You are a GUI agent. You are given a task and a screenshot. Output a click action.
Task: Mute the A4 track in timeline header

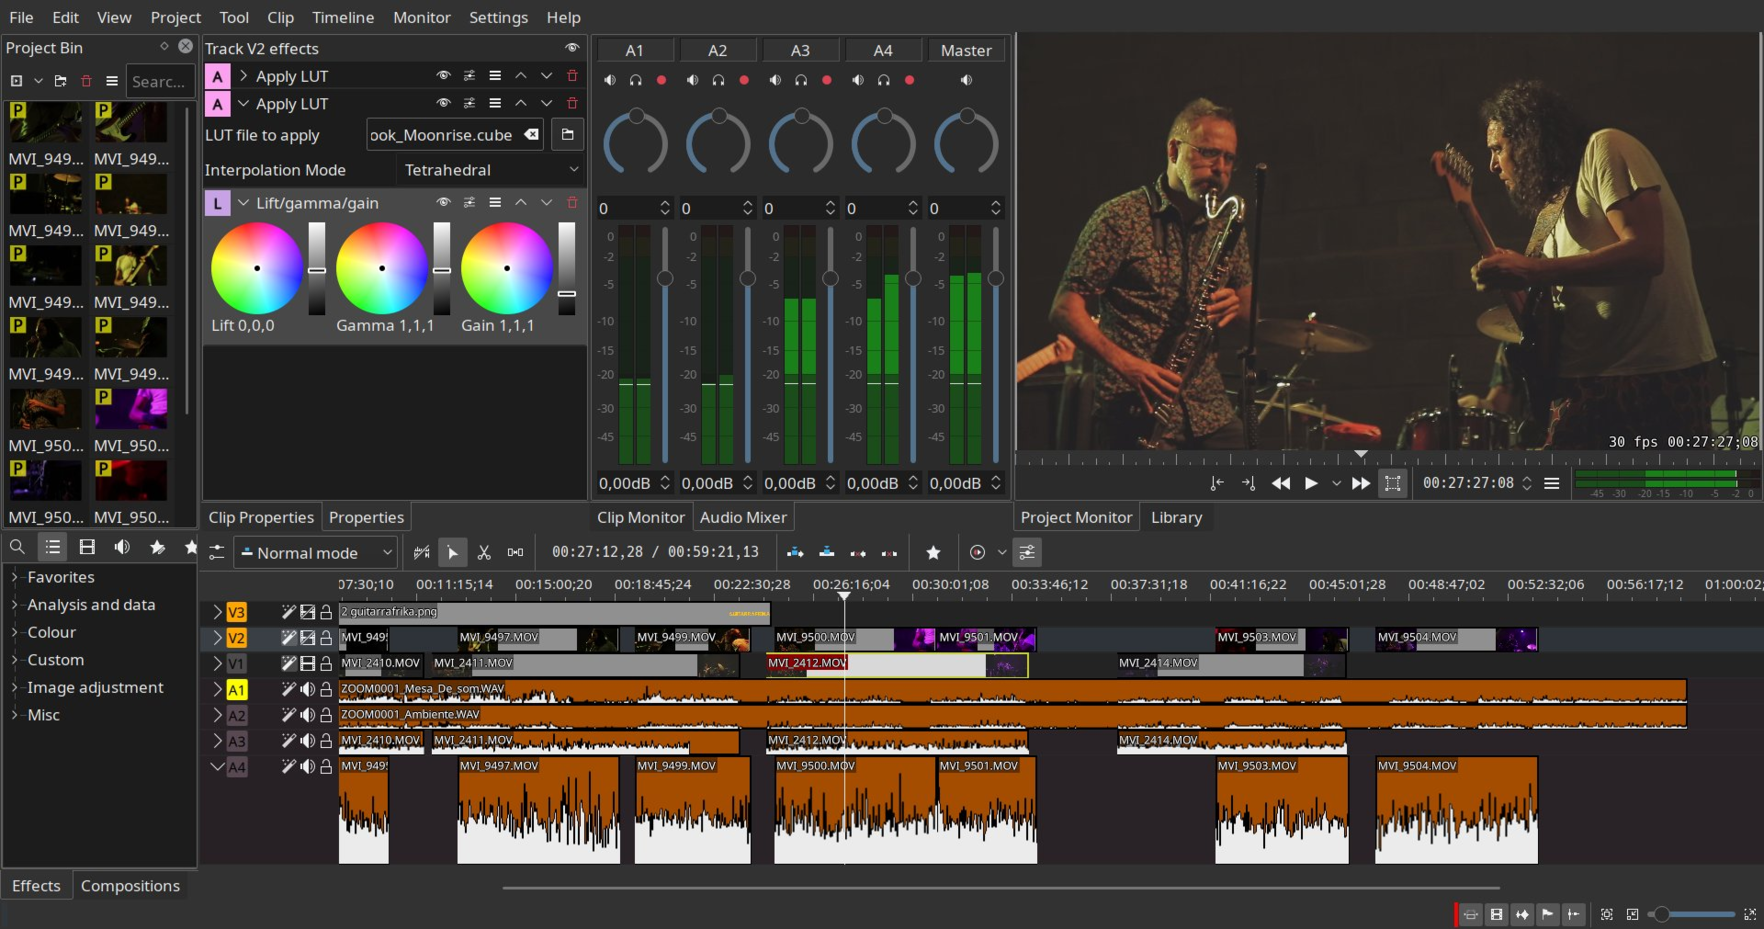click(x=308, y=767)
